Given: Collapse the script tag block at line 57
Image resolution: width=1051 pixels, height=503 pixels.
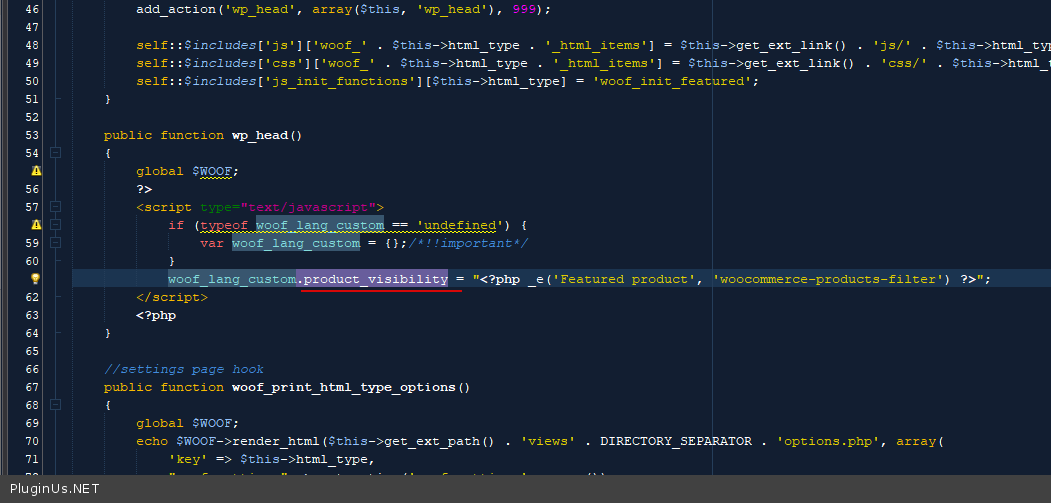Looking at the screenshot, I should (x=56, y=207).
